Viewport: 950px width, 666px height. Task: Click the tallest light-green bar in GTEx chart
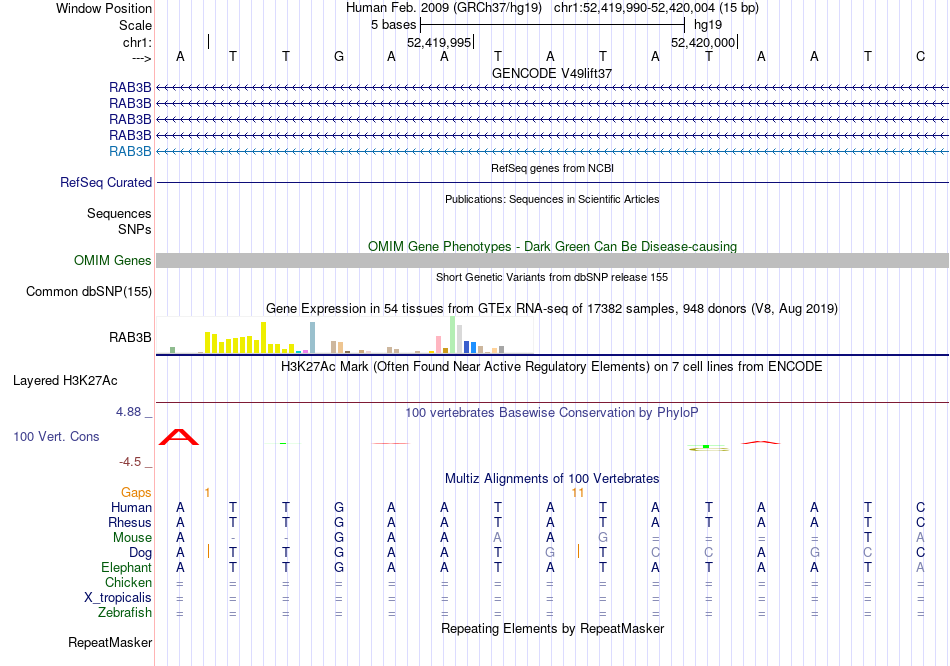[453, 335]
